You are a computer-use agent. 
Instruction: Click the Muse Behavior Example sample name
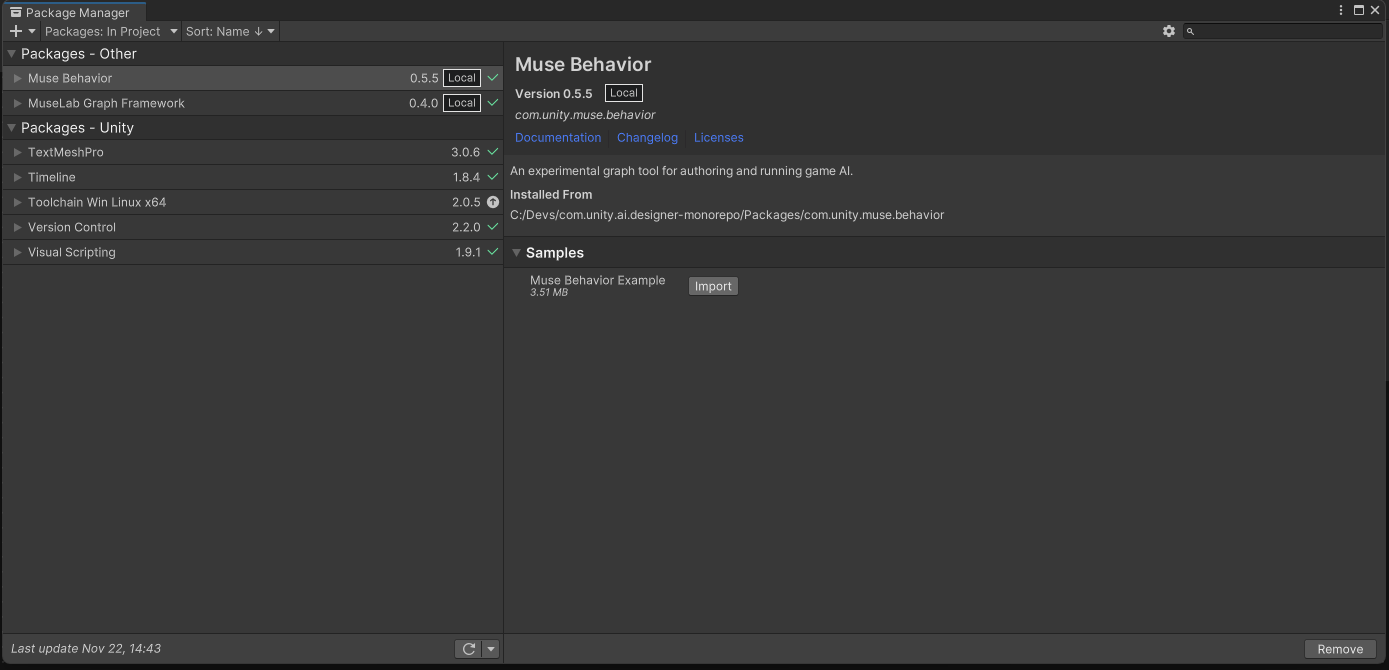[597, 280]
